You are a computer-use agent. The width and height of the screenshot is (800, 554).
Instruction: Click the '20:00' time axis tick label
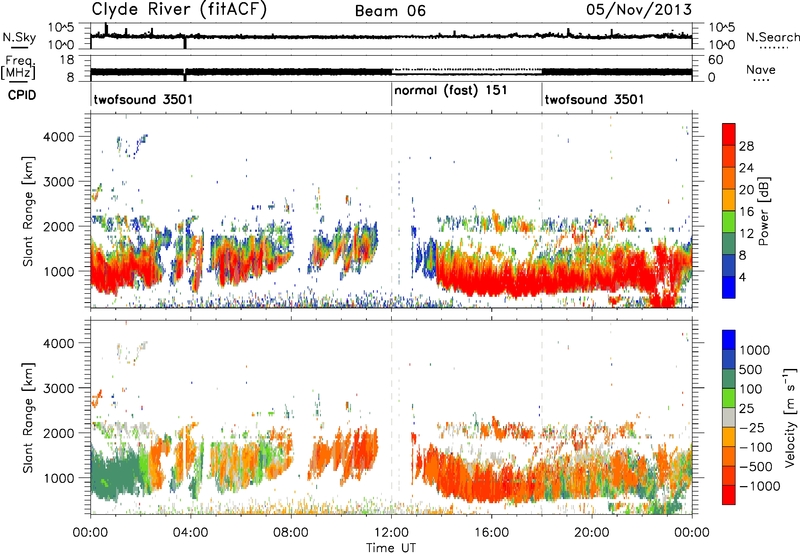point(592,533)
